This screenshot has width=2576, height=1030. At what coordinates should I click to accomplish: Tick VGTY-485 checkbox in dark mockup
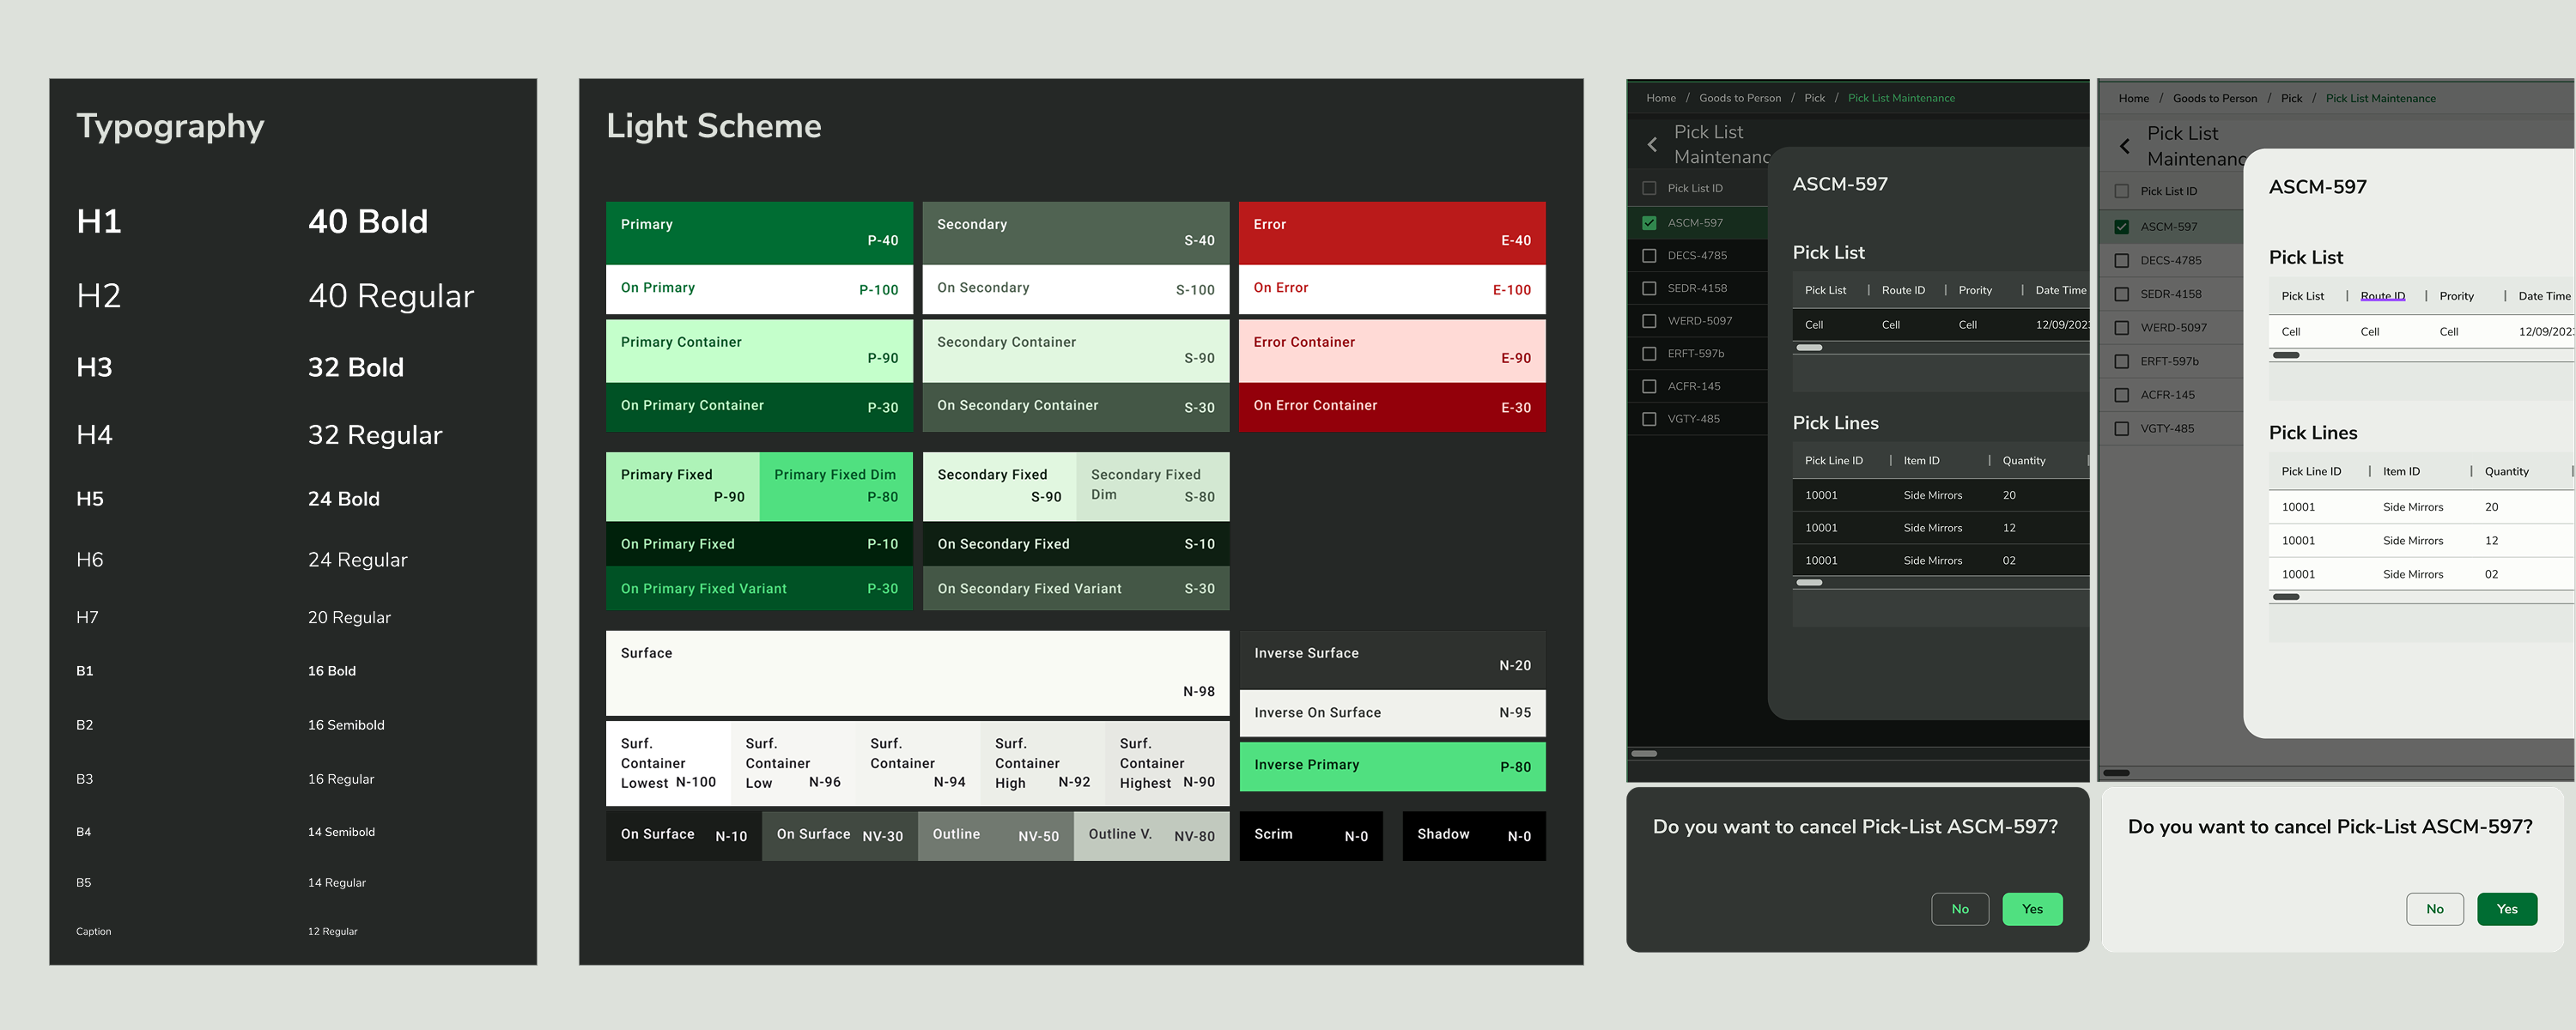(1649, 419)
